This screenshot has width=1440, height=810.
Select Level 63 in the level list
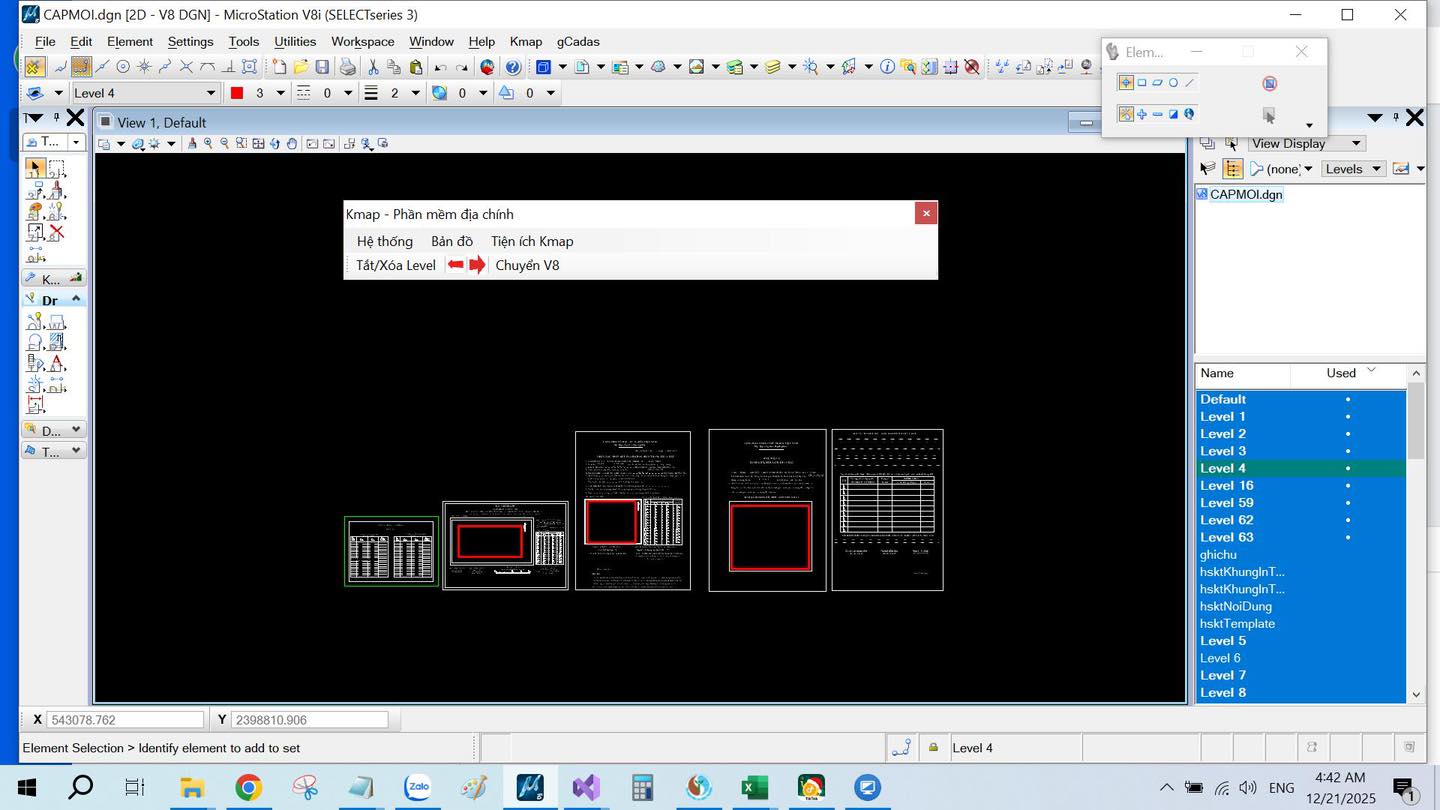point(1301,537)
